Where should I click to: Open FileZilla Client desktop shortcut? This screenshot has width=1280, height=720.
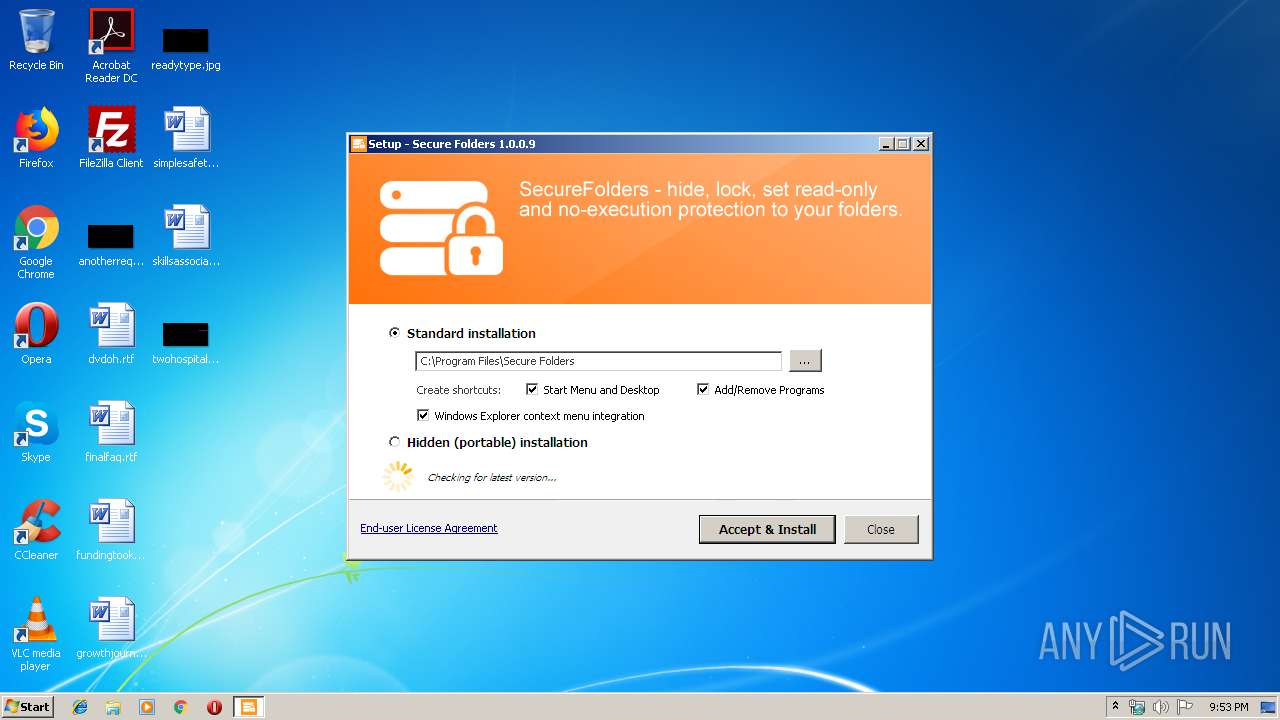(111, 138)
